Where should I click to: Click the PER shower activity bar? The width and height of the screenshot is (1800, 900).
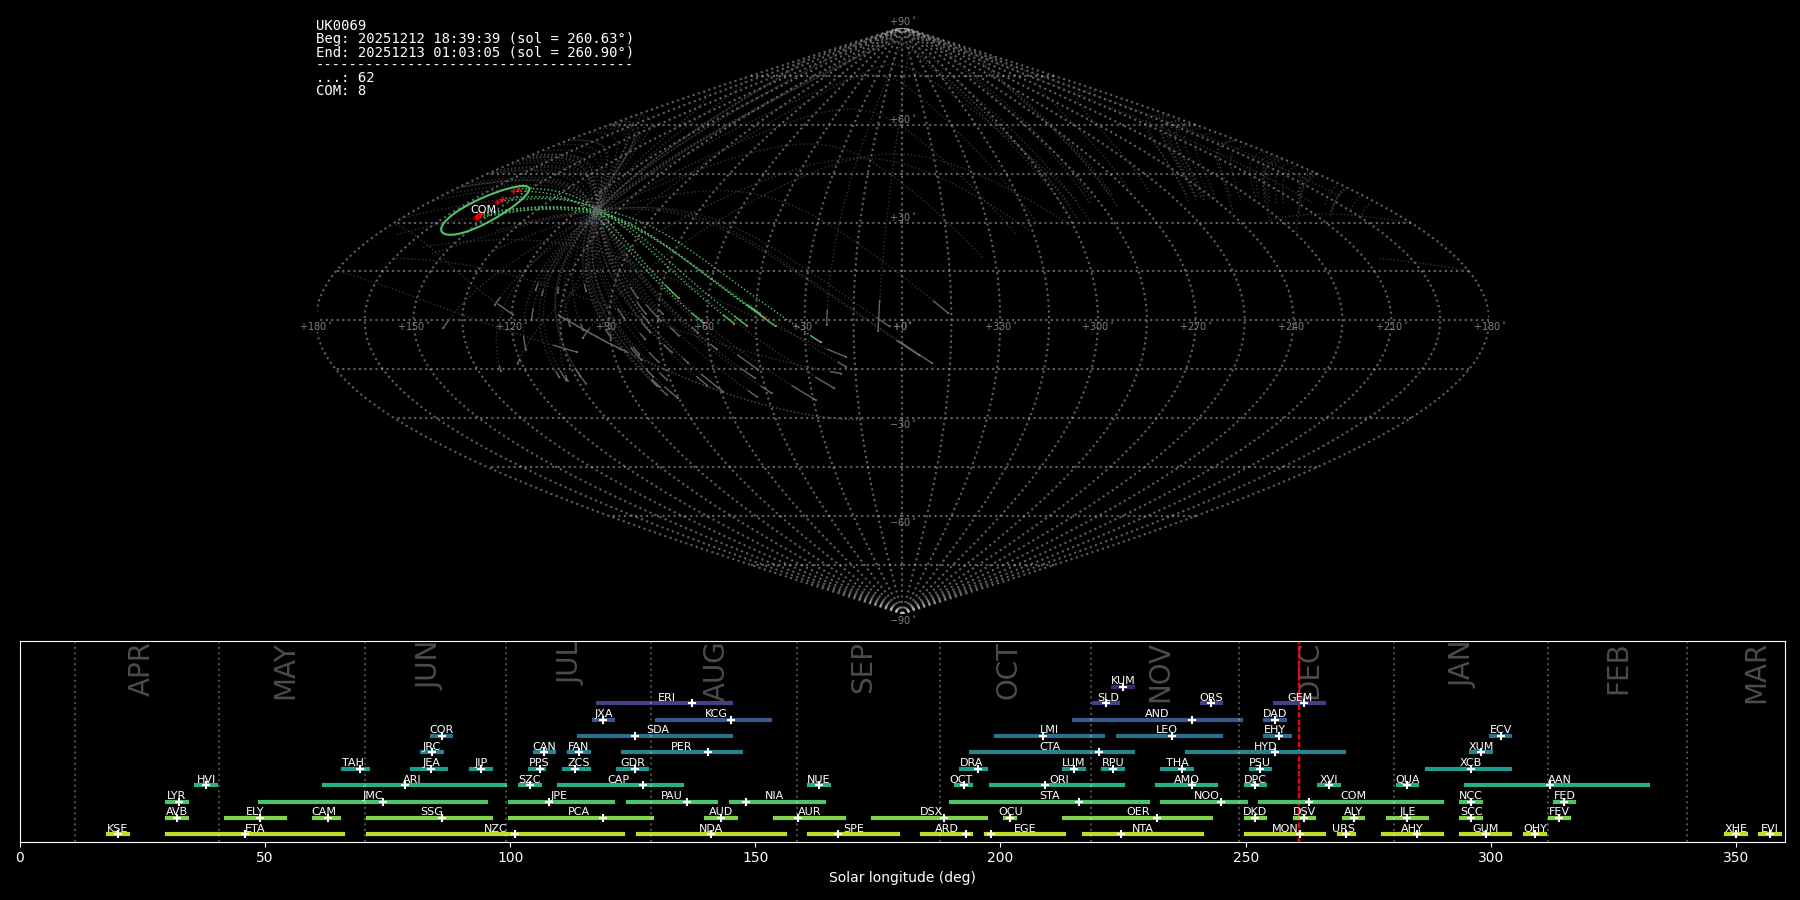pyautogui.click(x=681, y=752)
